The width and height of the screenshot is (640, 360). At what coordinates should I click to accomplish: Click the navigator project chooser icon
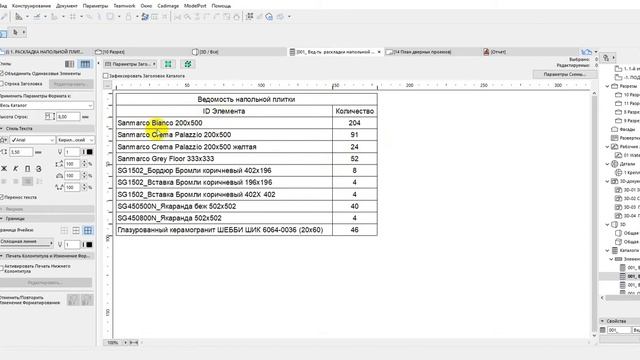tap(606, 58)
